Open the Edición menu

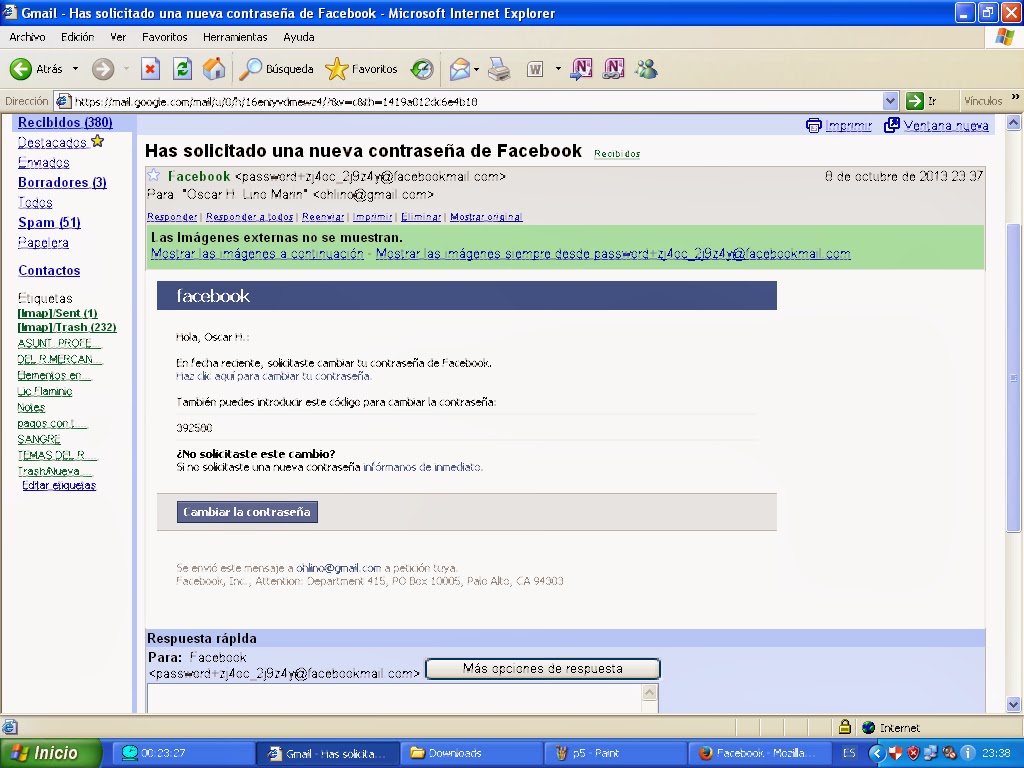click(78, 37)
